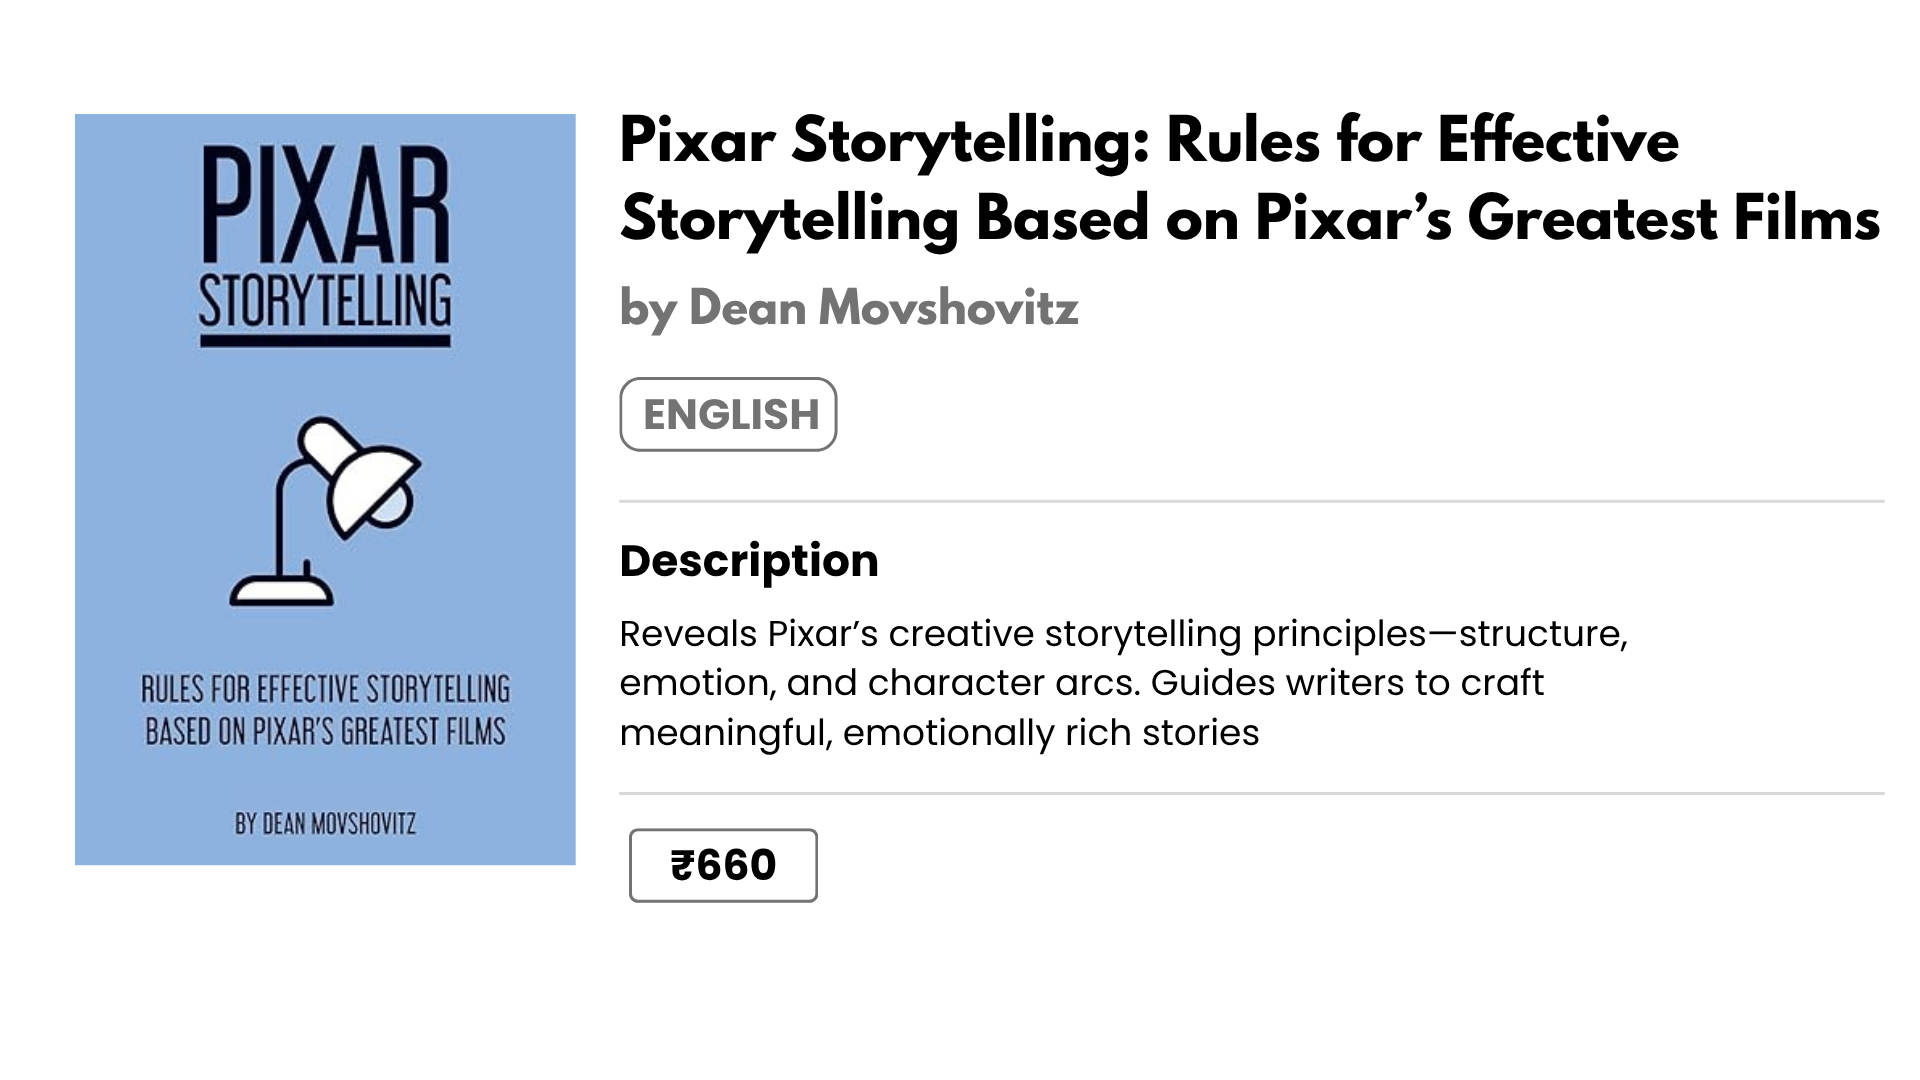Click the description line starting 'Reveals Pixar's creative'

point(1123,634)
